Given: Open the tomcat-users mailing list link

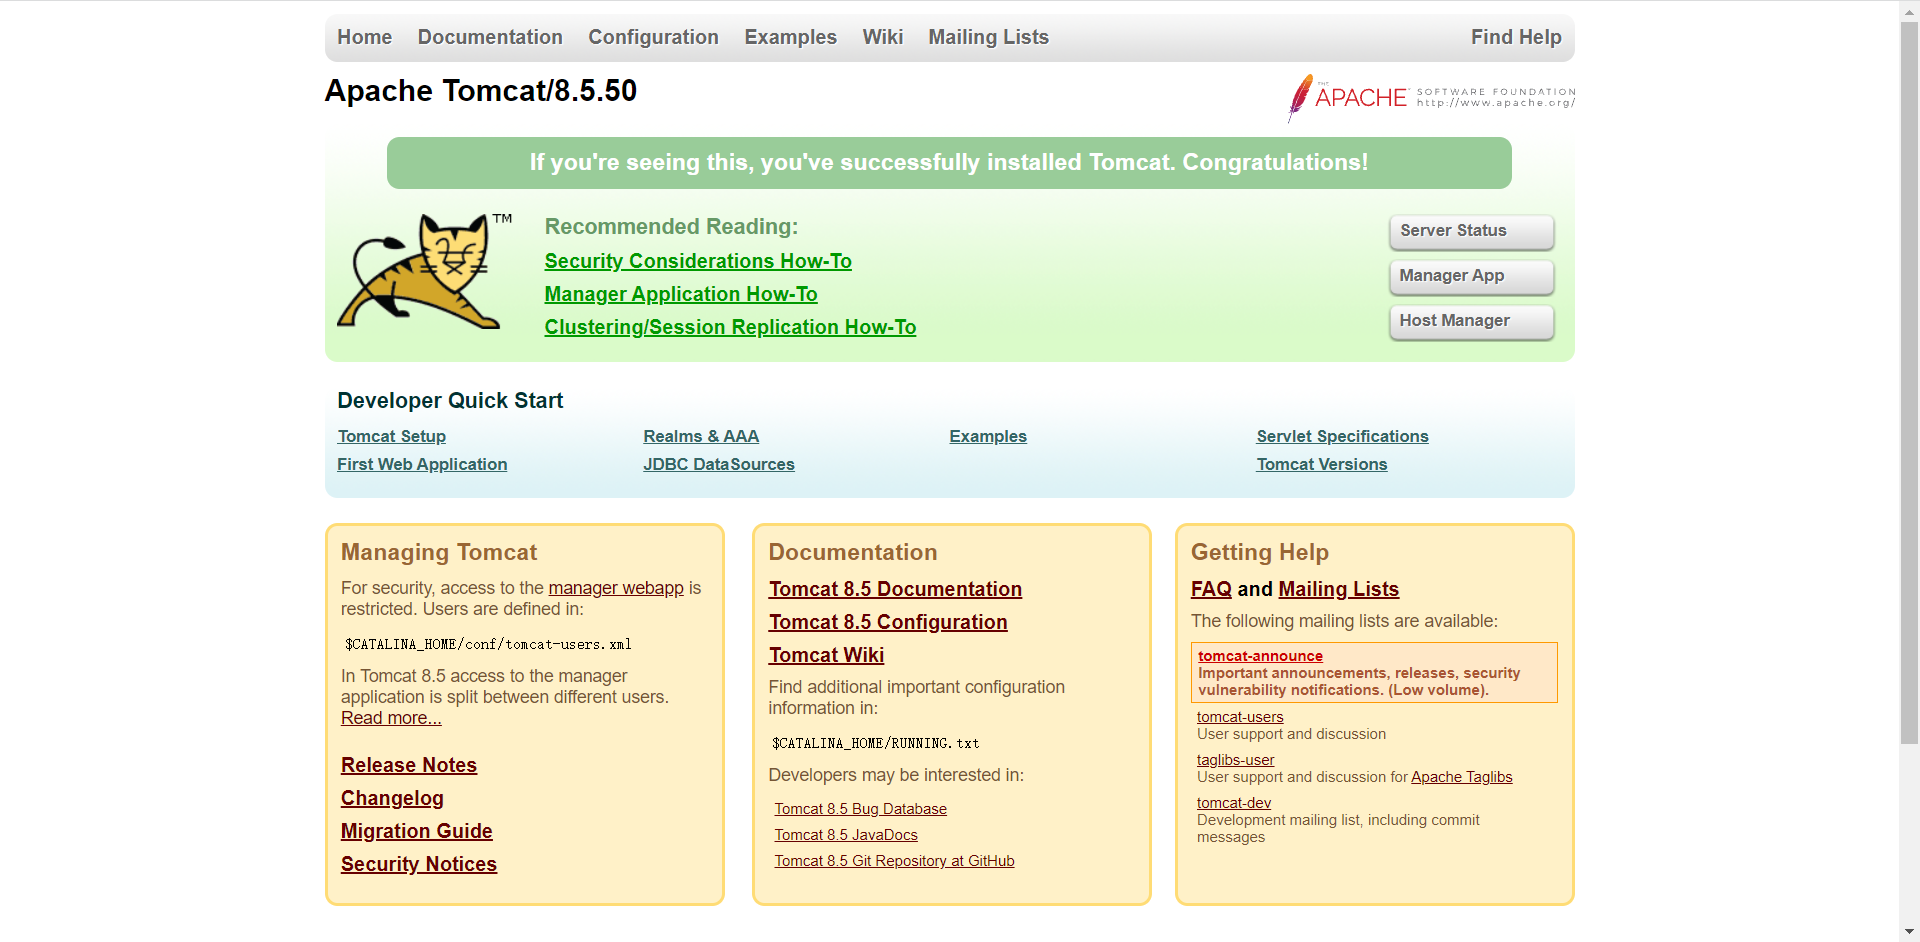Looking at the screenshot, I should point(1240,717).
